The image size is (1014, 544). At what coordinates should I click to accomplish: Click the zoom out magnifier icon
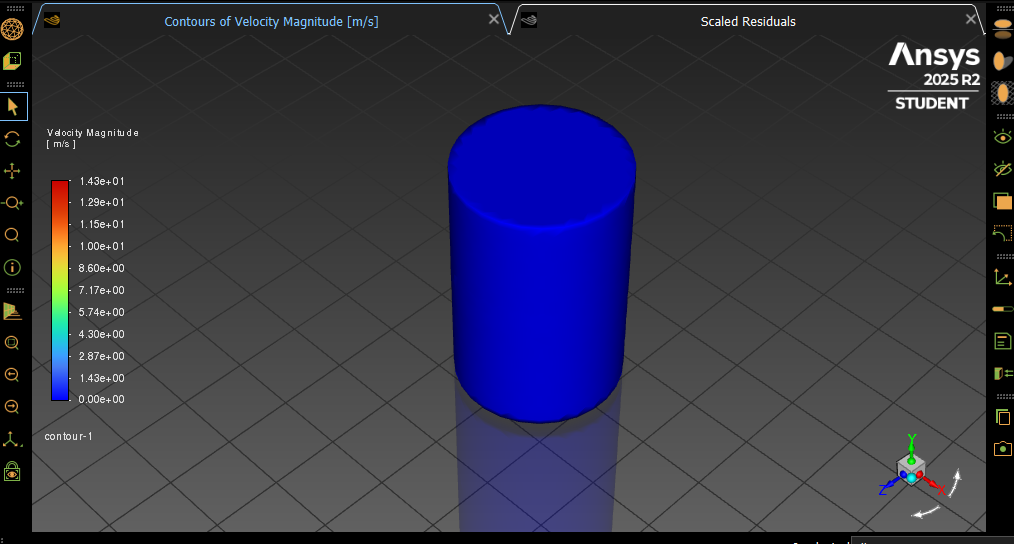[x=12, y=407]
